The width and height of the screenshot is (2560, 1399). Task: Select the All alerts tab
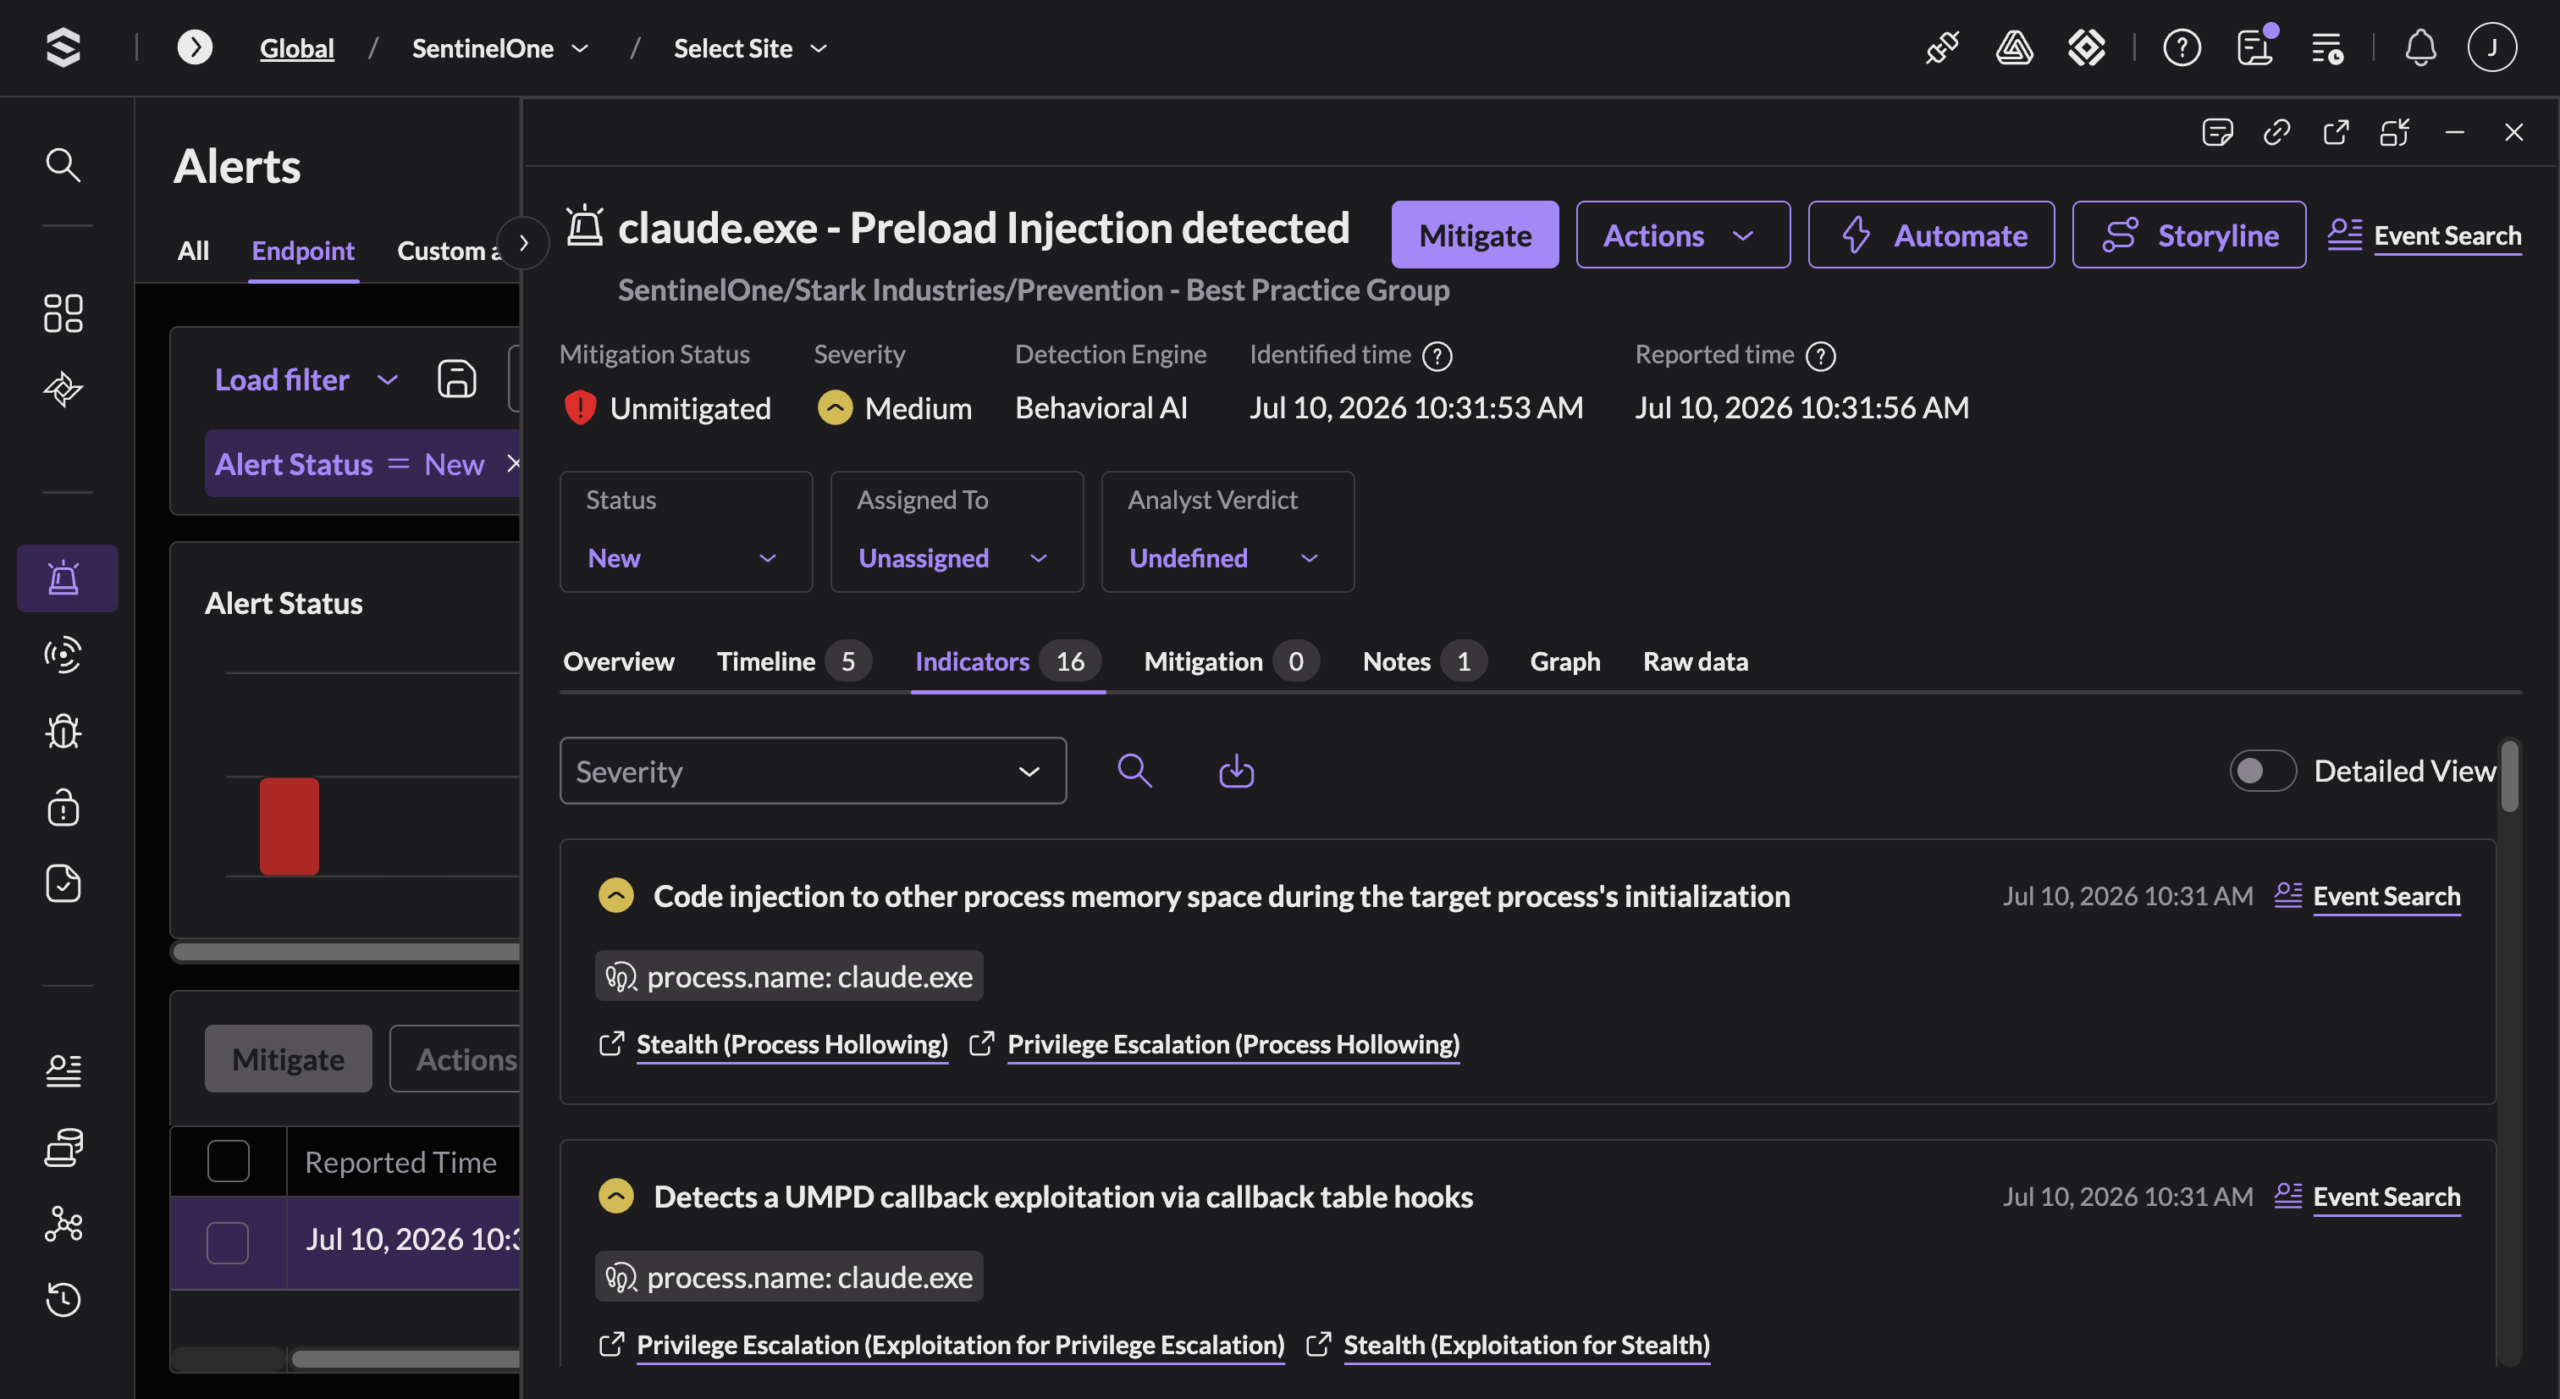[x=193, y=250]
